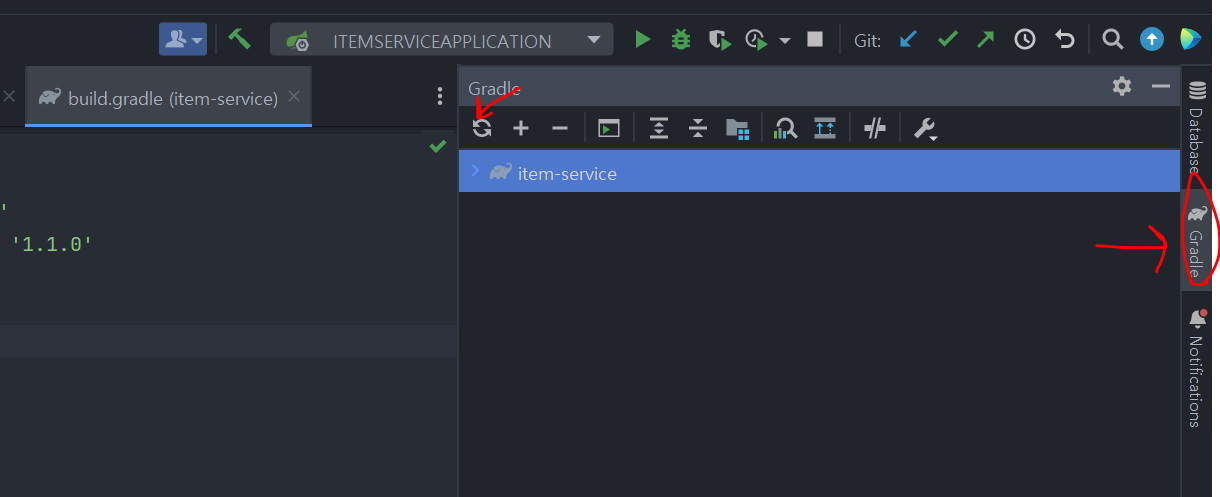
Task: Open Gradle panel options gear
Action: point(1122,86)
